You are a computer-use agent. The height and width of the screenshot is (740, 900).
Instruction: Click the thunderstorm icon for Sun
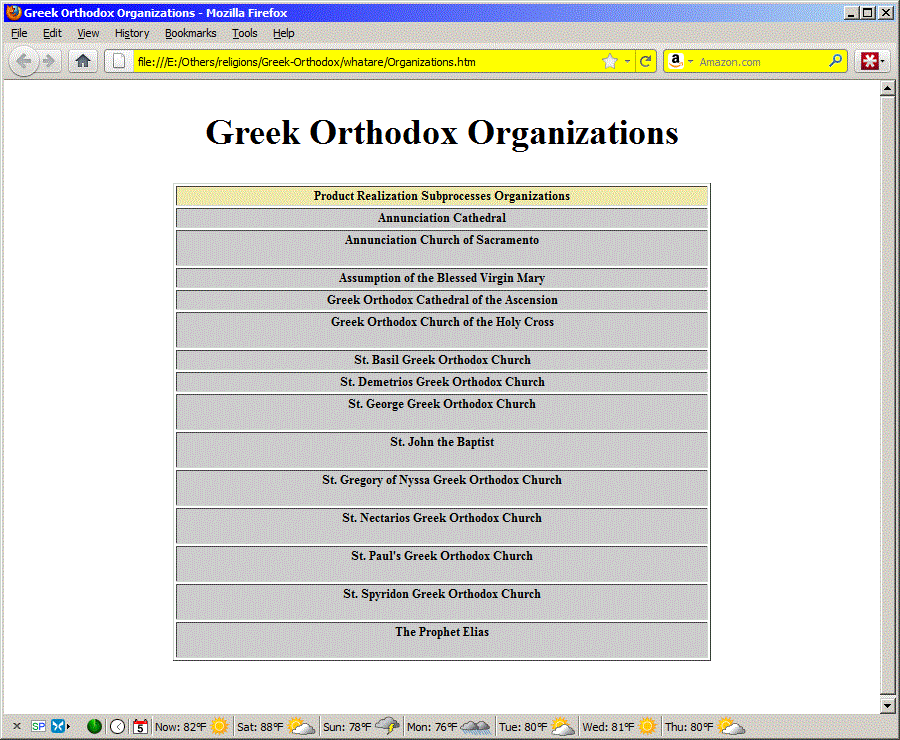click(387, 726)
